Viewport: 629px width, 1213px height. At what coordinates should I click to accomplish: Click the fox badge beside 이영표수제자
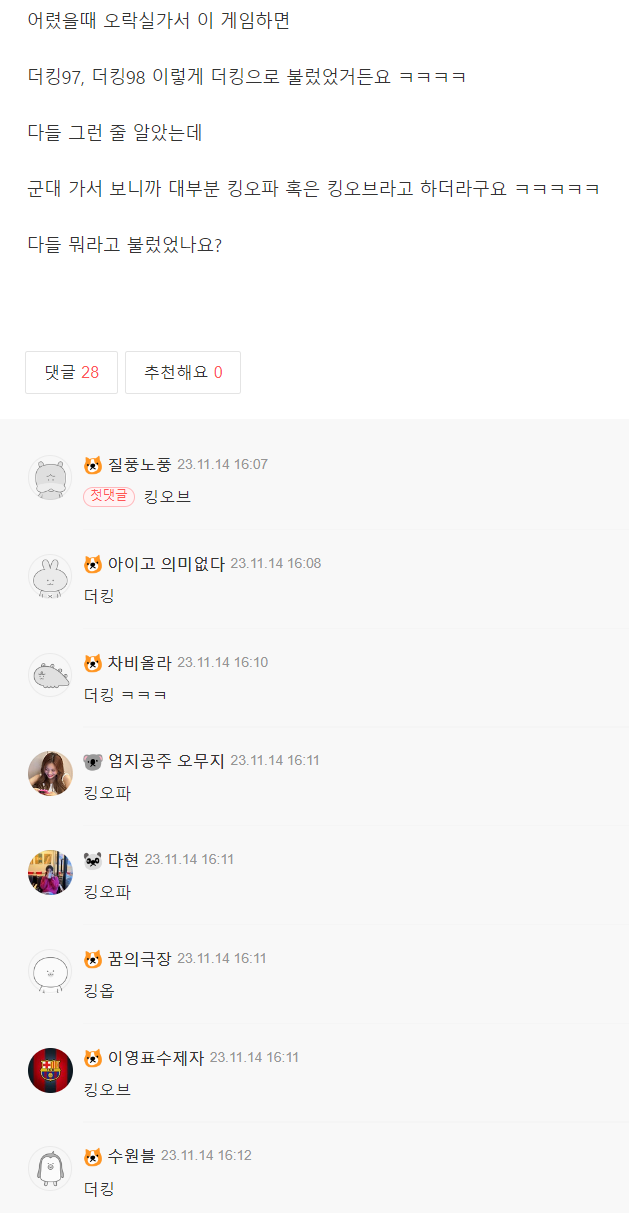93,1058
